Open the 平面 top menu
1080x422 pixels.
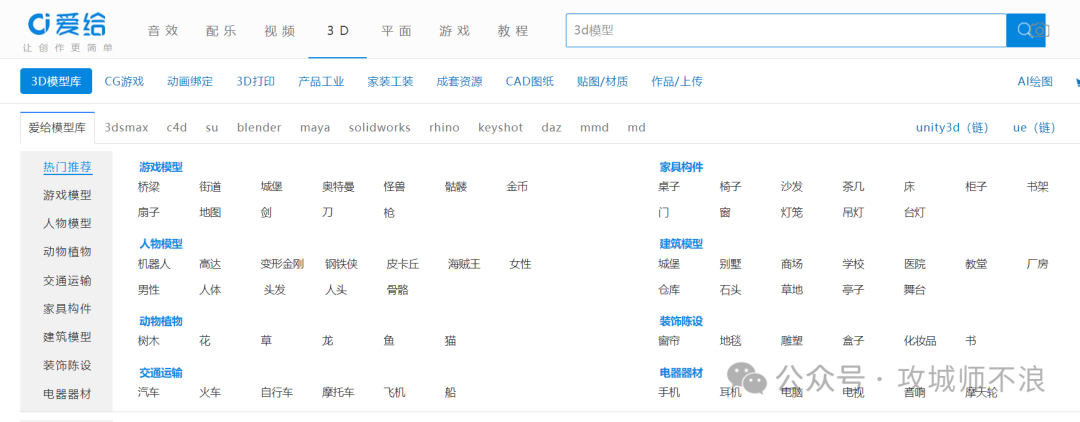coord(396,30)
